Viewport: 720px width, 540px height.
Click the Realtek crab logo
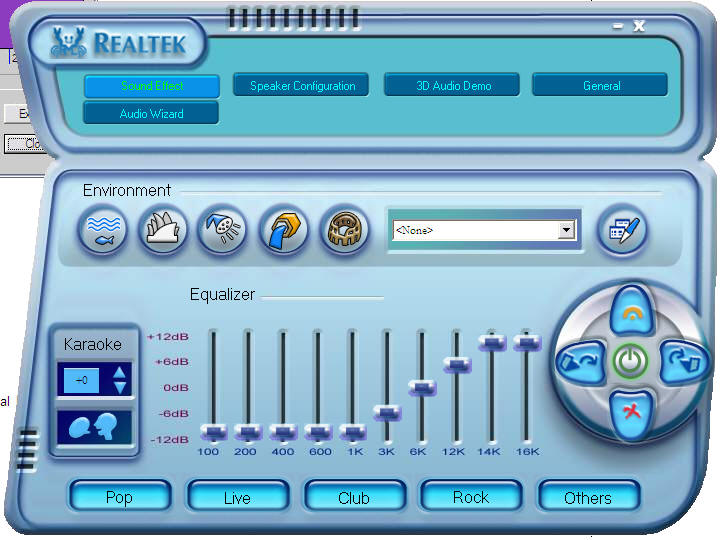[68, 43]
